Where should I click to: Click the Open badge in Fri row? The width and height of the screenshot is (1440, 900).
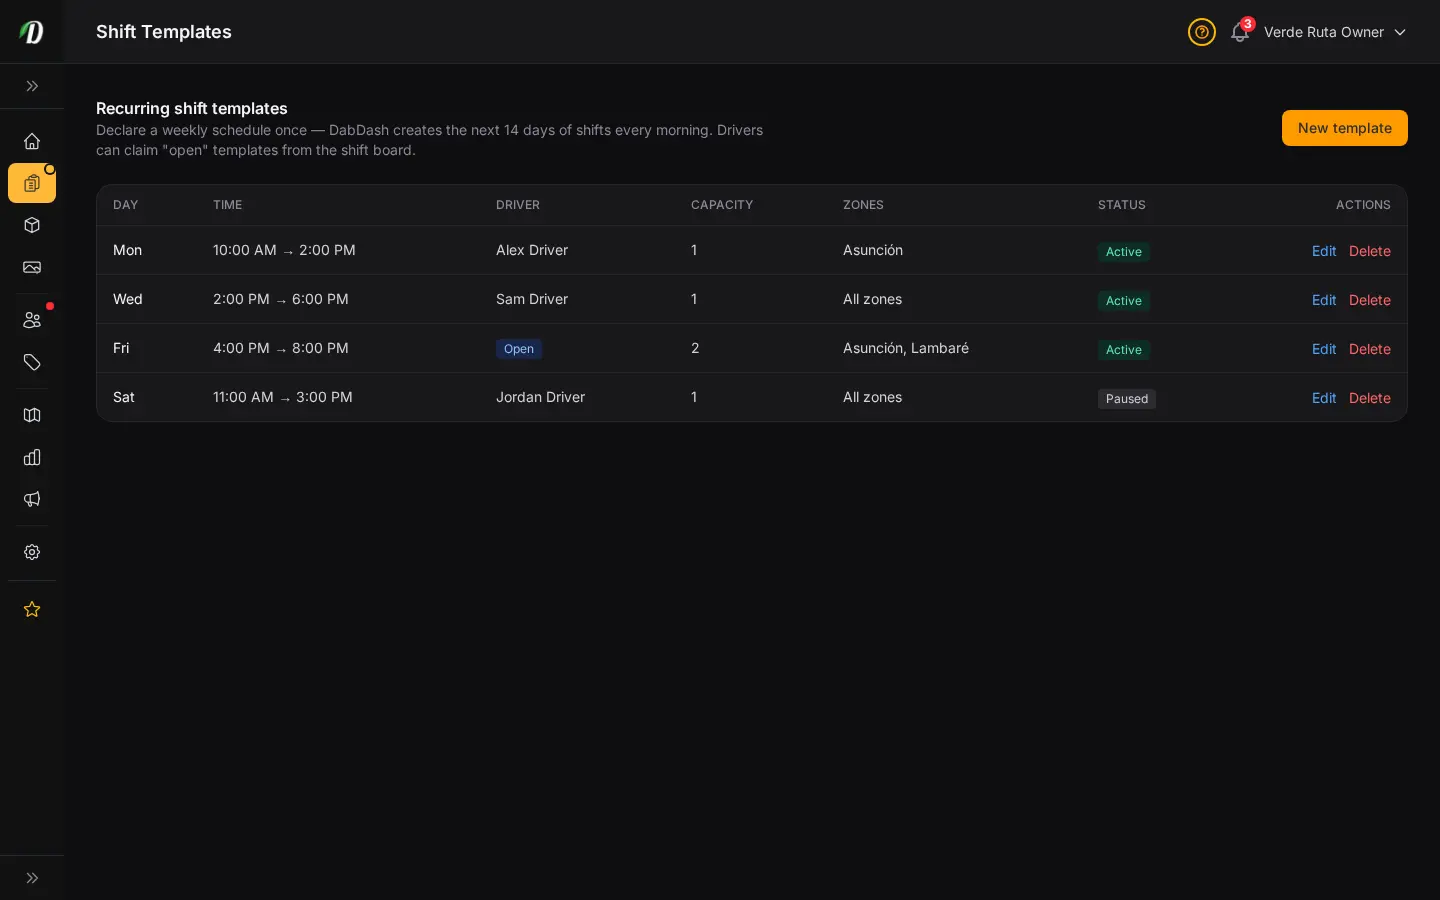[519, 349]
